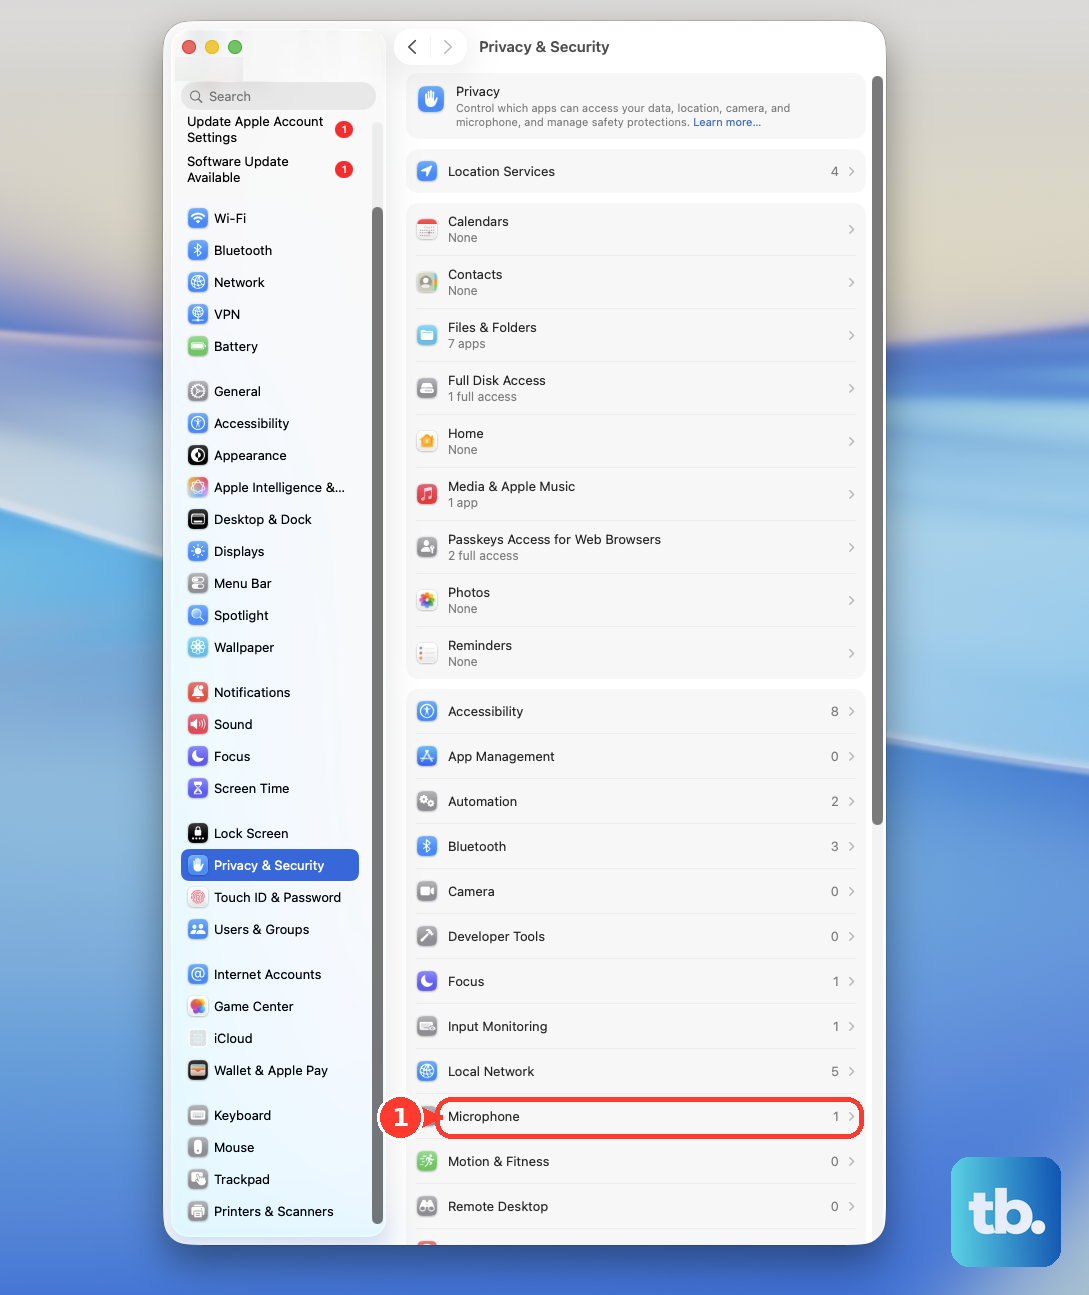
Task: Open Users & Groups icon
Action: pyautogui.click(x=198, y=929)
